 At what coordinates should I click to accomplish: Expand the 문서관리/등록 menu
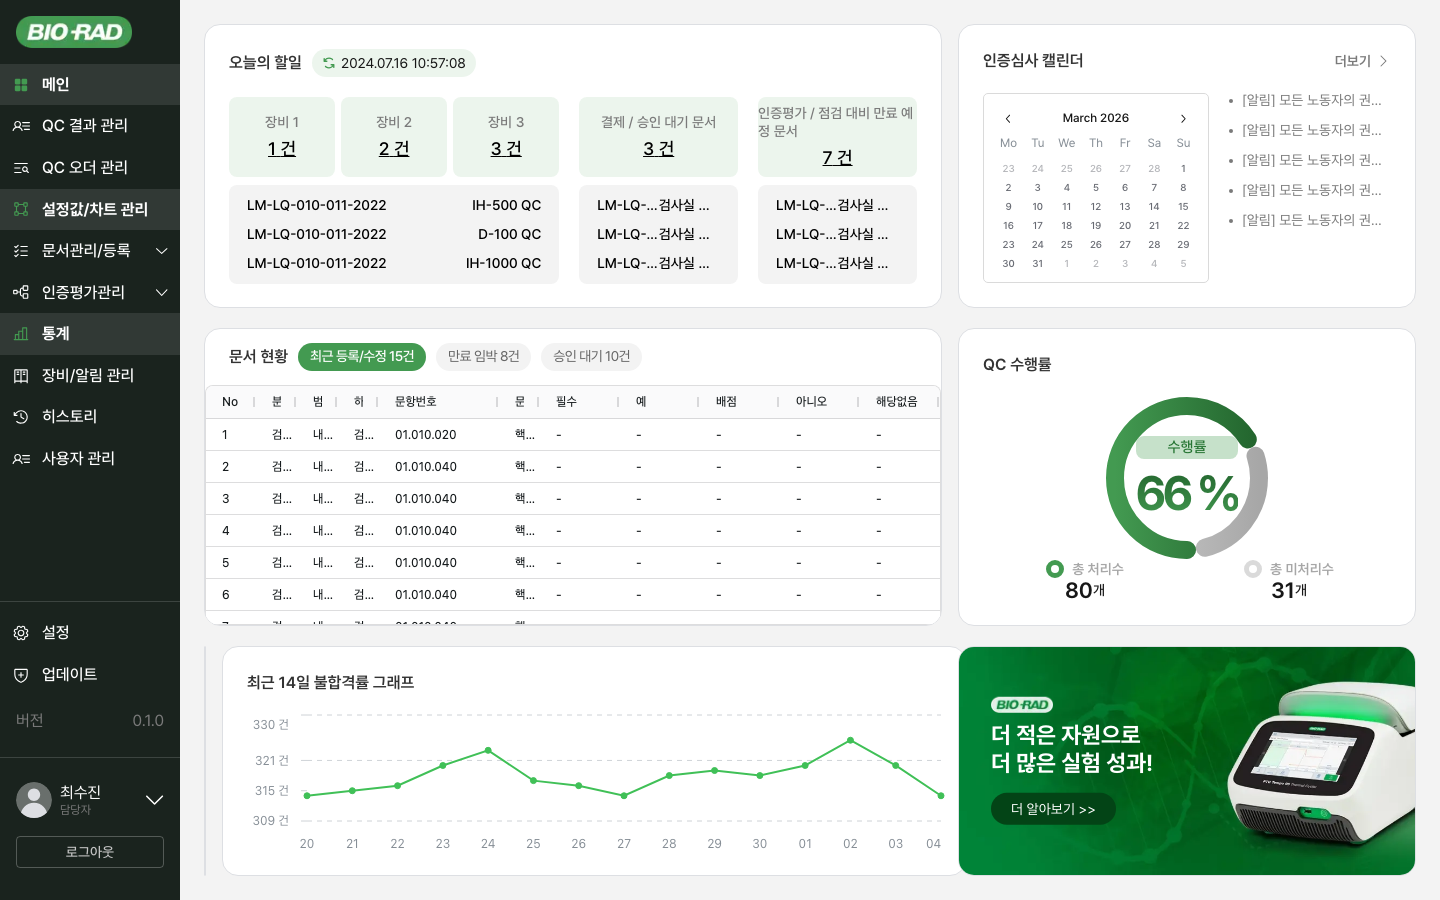pos(162,251)
